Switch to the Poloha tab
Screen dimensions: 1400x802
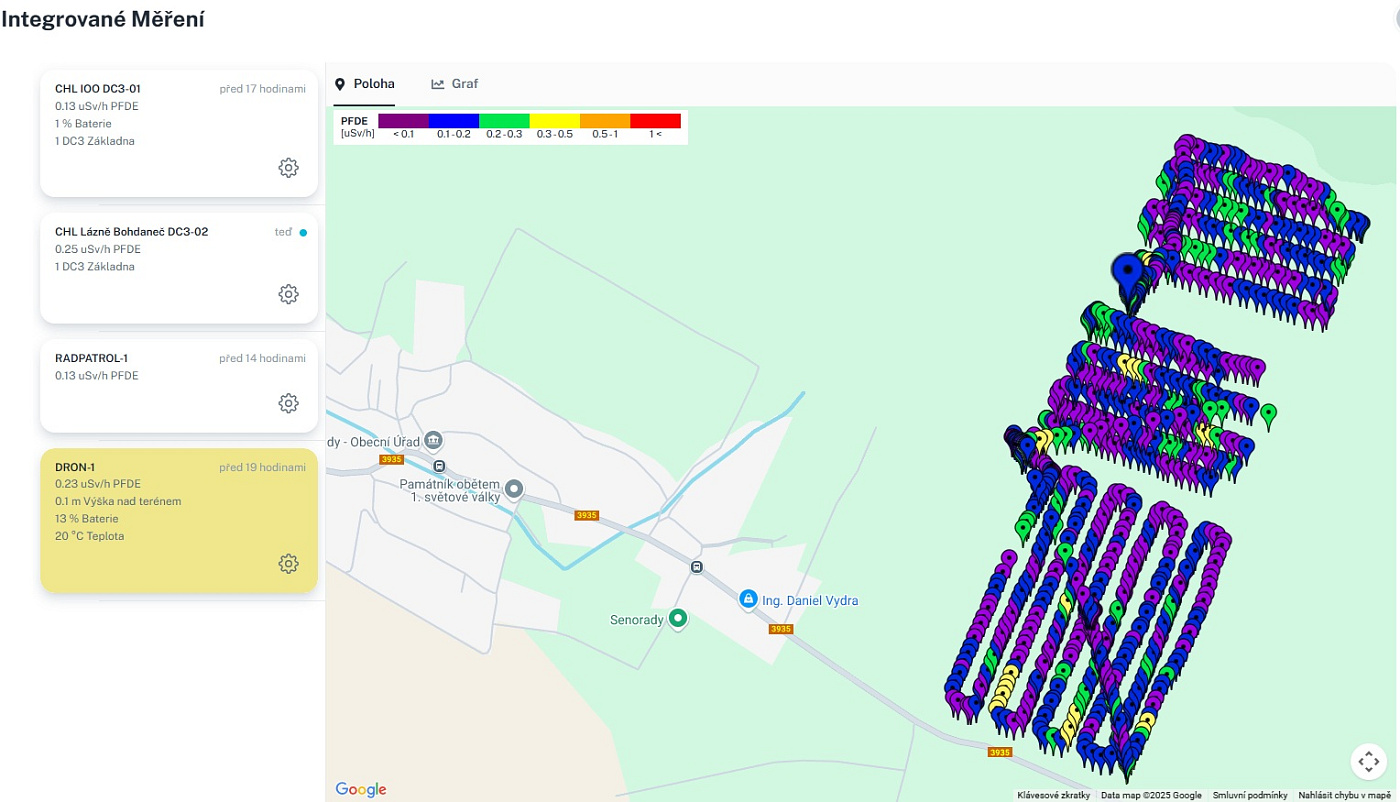coord(364,84)
